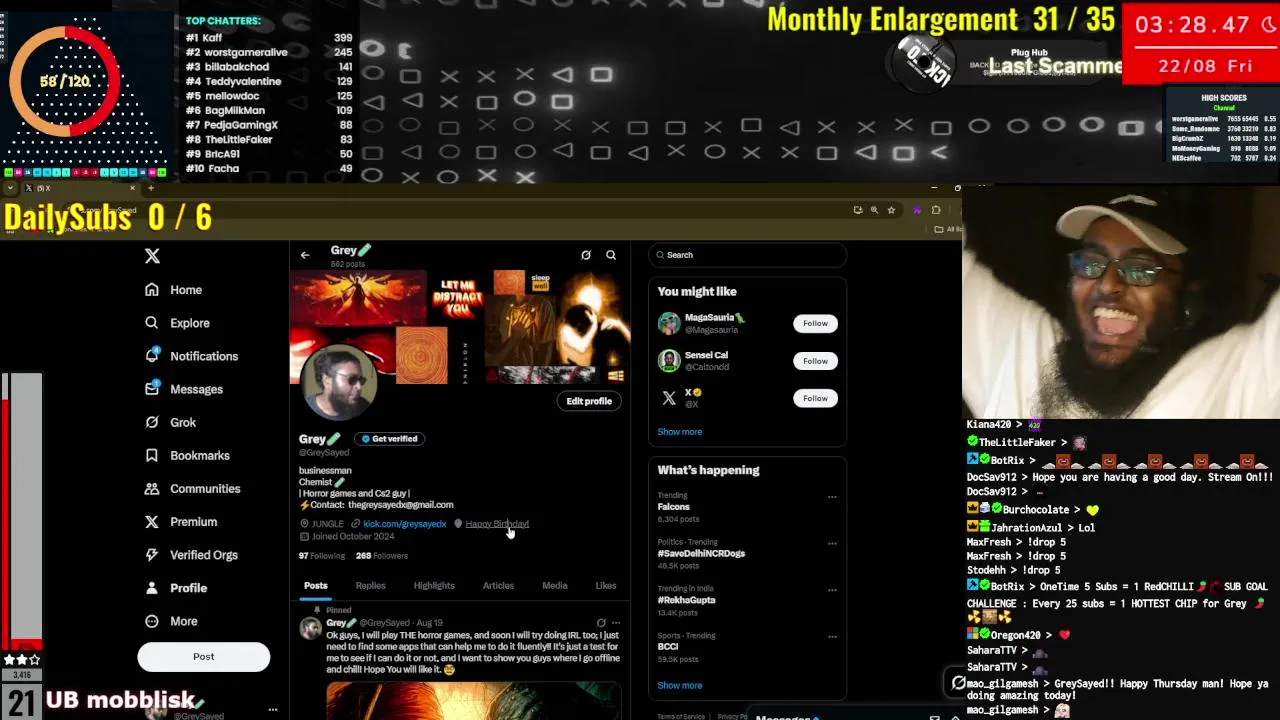Open options for #SaveDelhiNCRDogs trend
Viewport: 1280px width, 720px height.
click(x=832, y=543)
